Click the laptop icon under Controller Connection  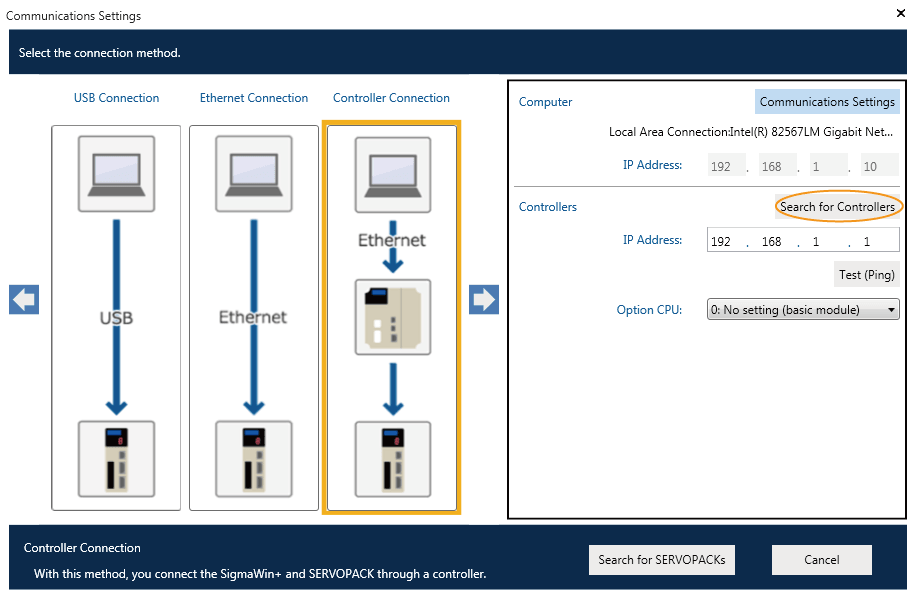[x=392, y=173]
